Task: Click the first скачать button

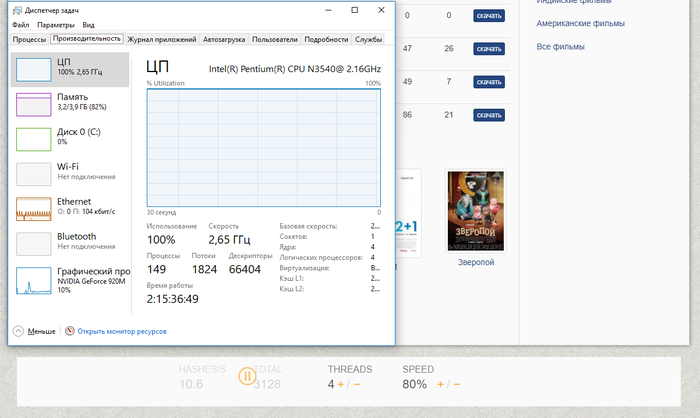Action: click(488, 16)
